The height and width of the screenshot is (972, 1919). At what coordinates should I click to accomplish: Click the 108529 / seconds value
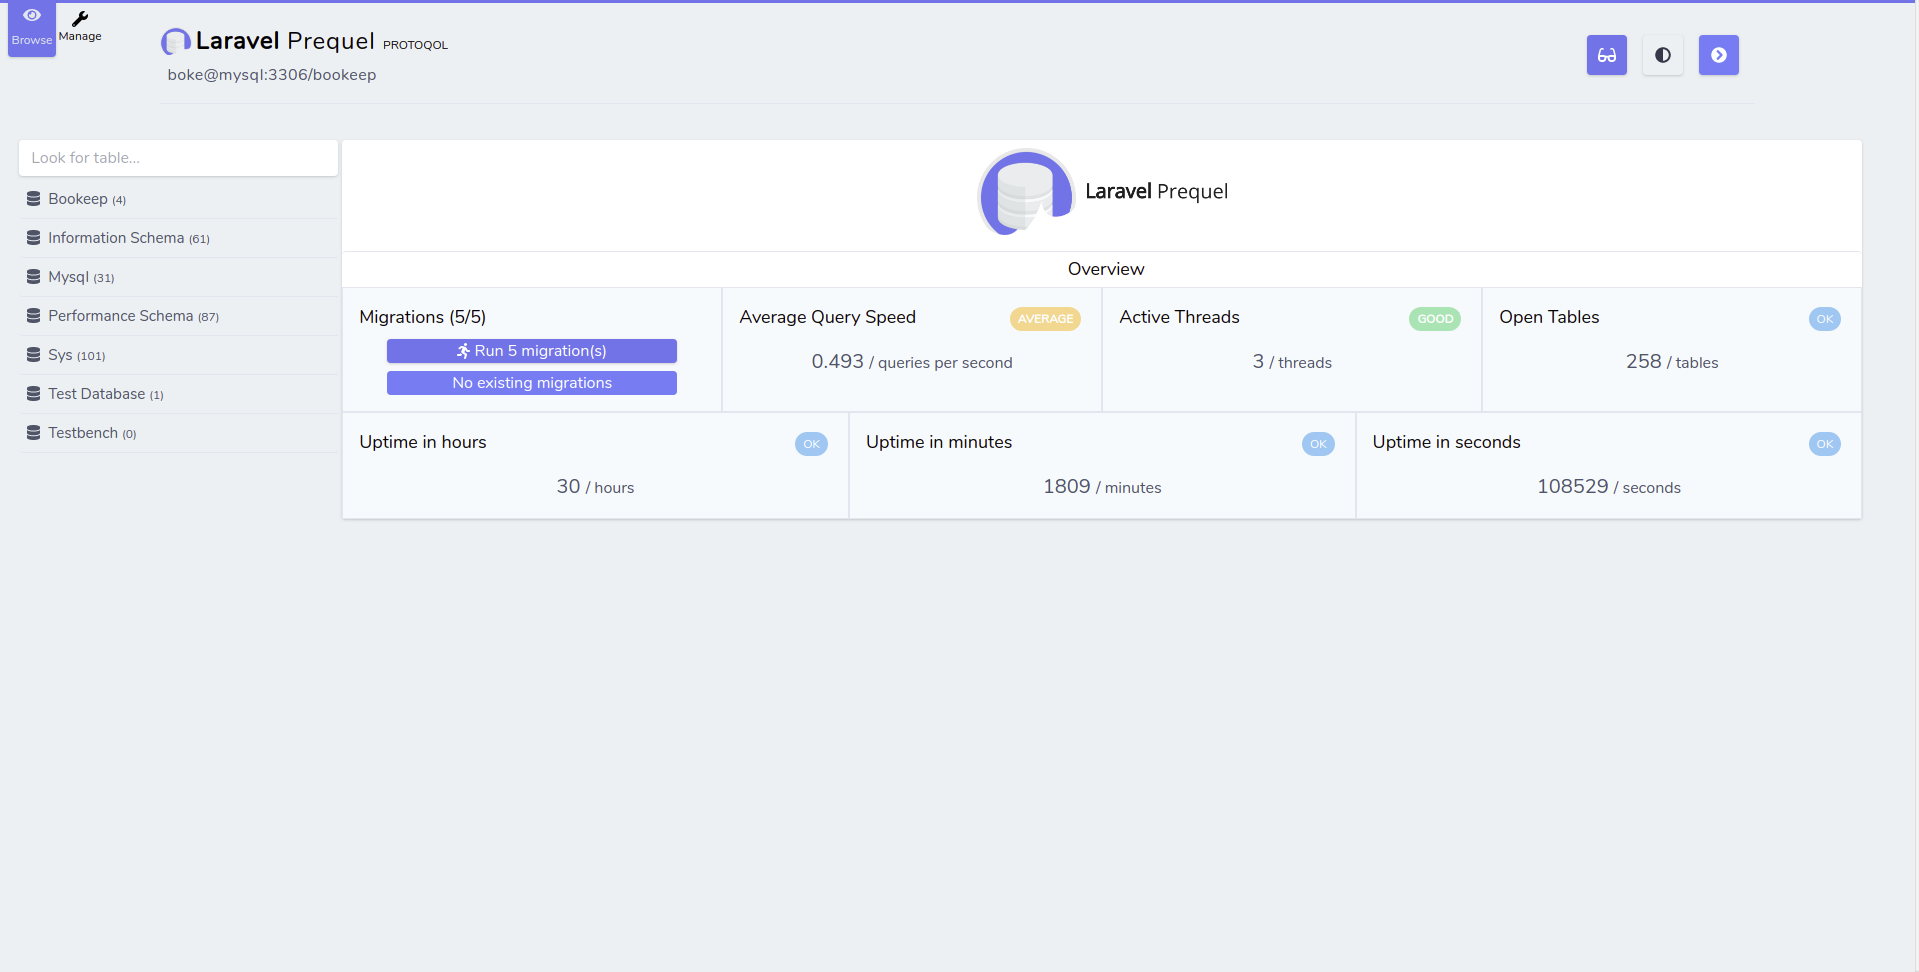point(1609,487)
